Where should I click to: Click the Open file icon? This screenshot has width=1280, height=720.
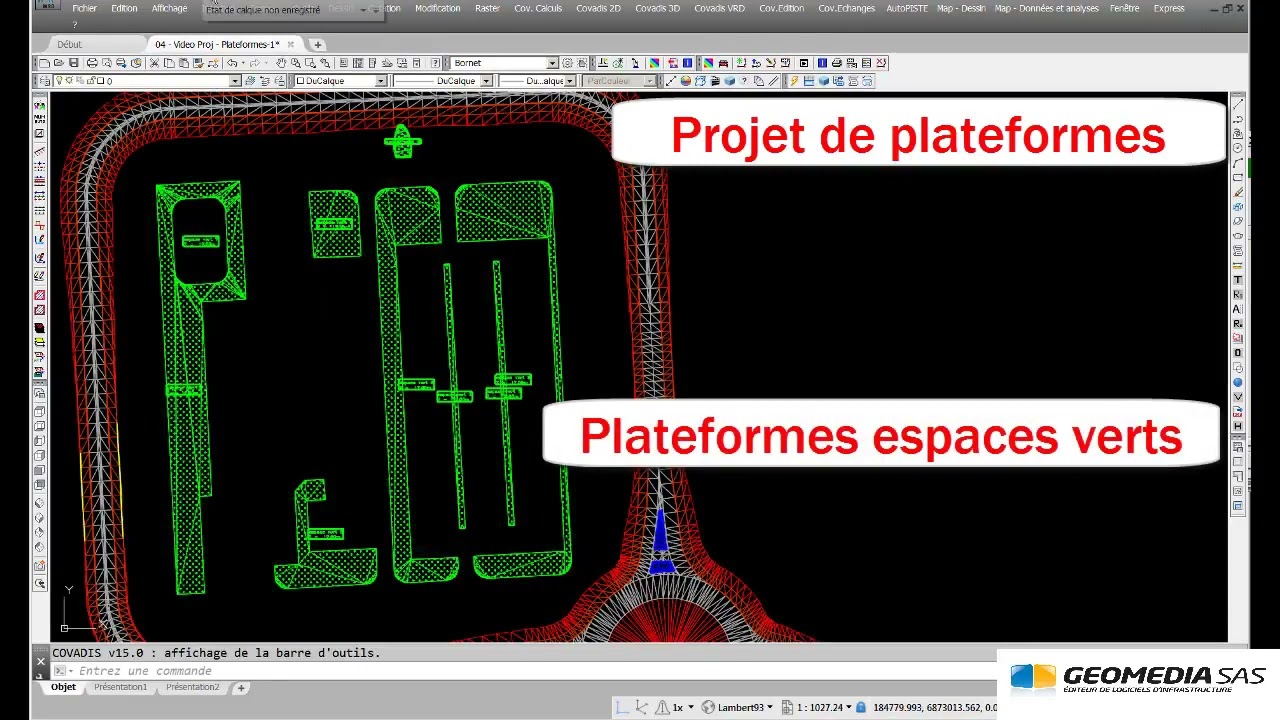click(x=58, y=63)
